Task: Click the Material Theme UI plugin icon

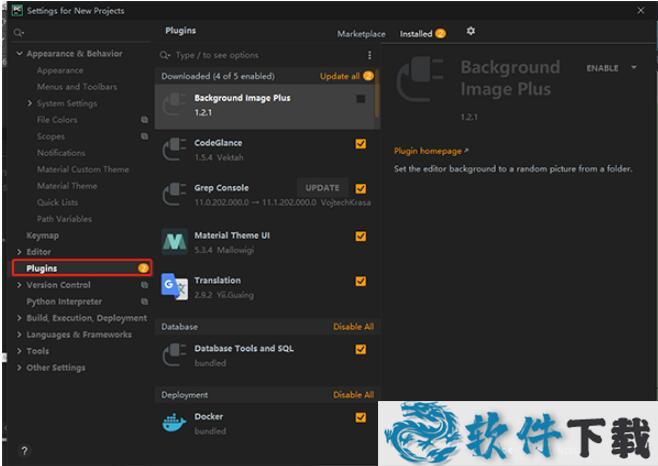Action: (x=175, y=241)
